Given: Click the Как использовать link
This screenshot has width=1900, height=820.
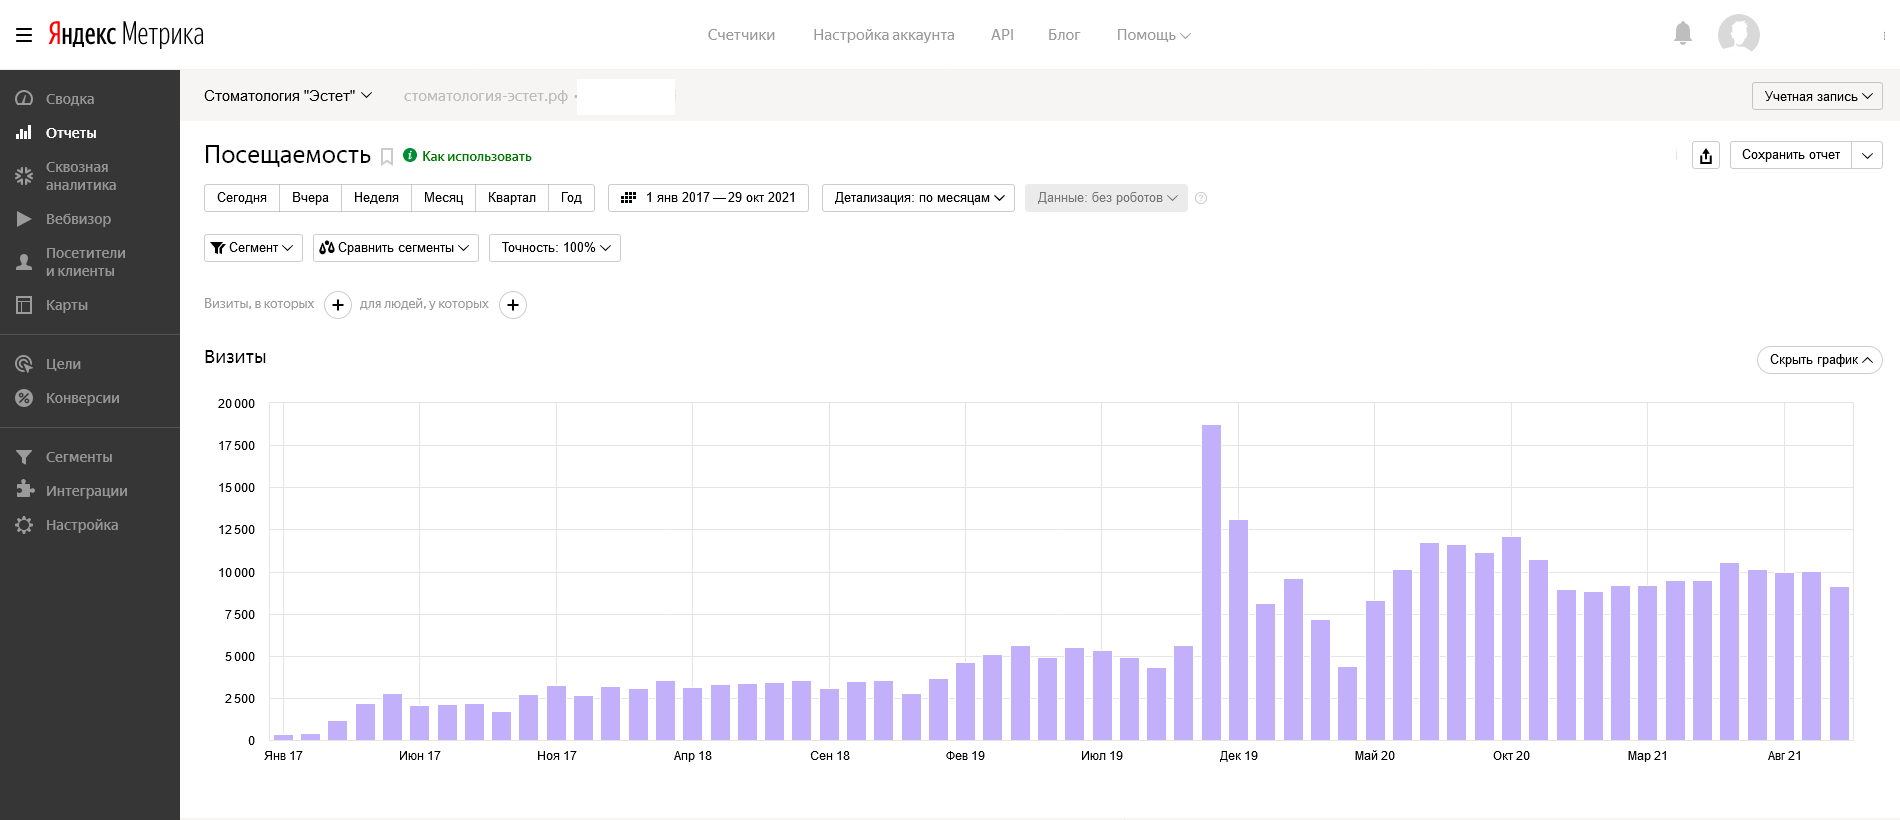Looking at the screenshot, I should (476, 156).
